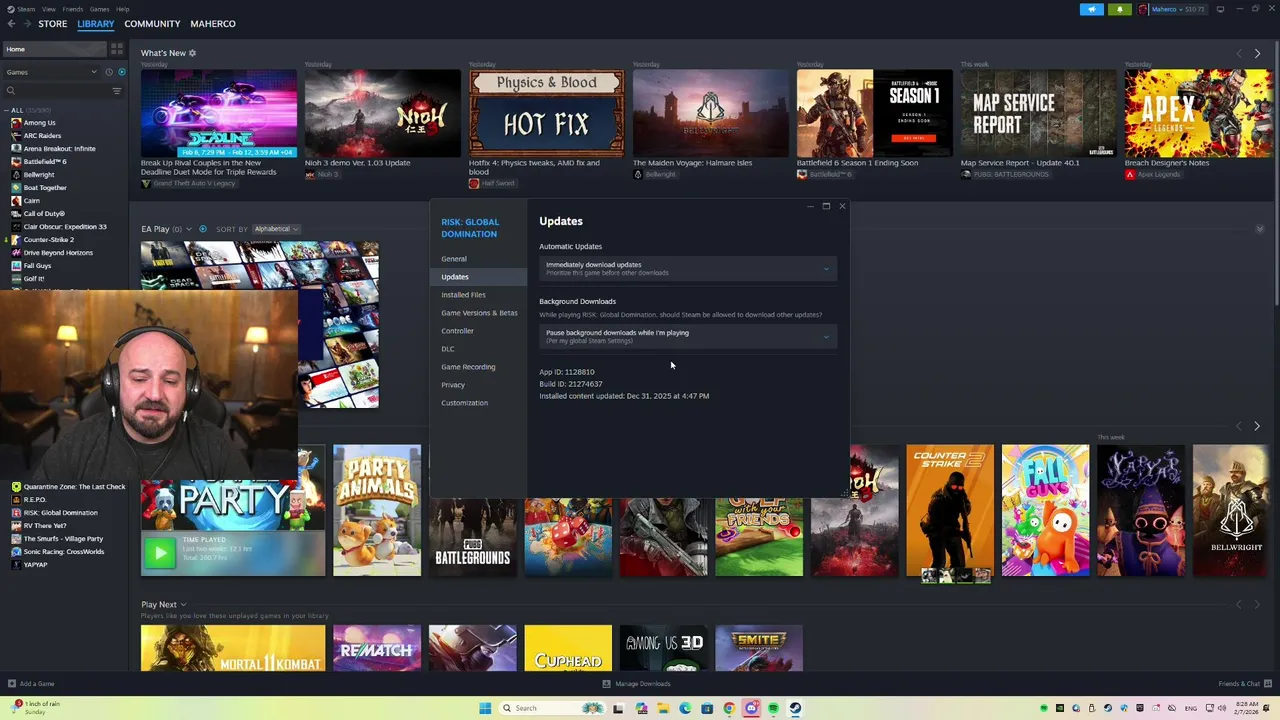Select General in properties dialog
This screenshot has height=720, width=1280.
click(479, 259)
